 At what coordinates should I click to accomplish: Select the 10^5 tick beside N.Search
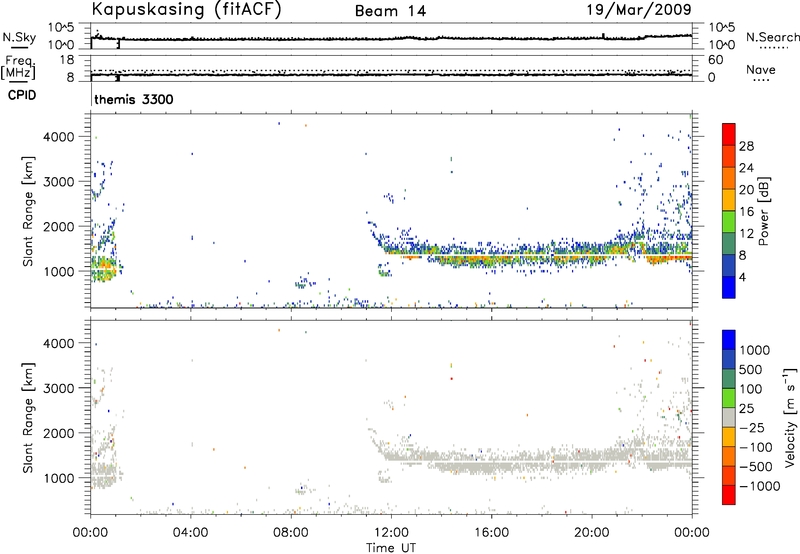[x=721, y=28]
